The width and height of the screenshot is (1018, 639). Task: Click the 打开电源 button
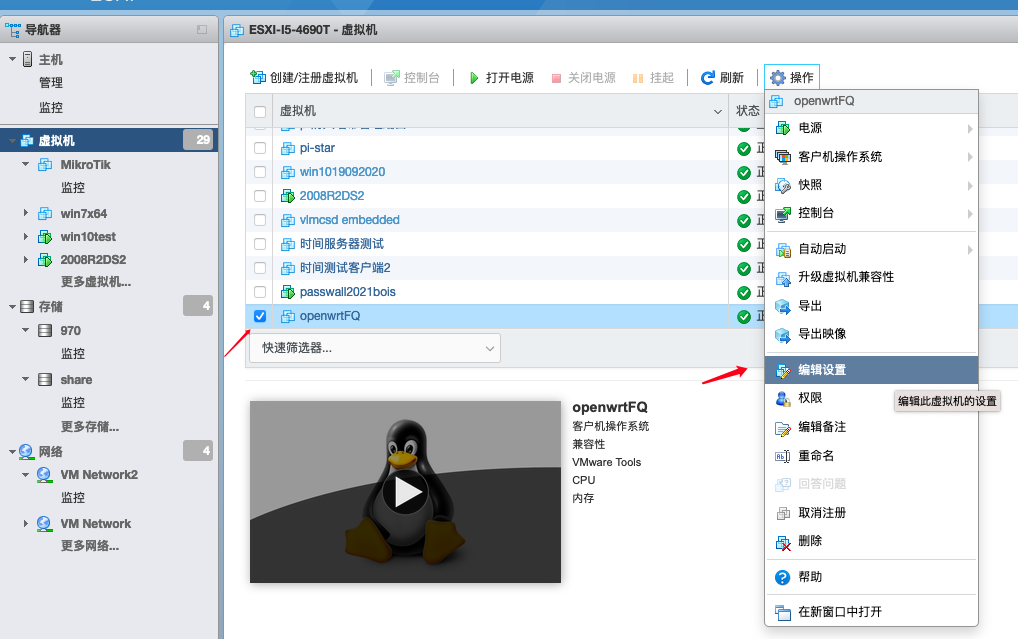click(501, 78)
